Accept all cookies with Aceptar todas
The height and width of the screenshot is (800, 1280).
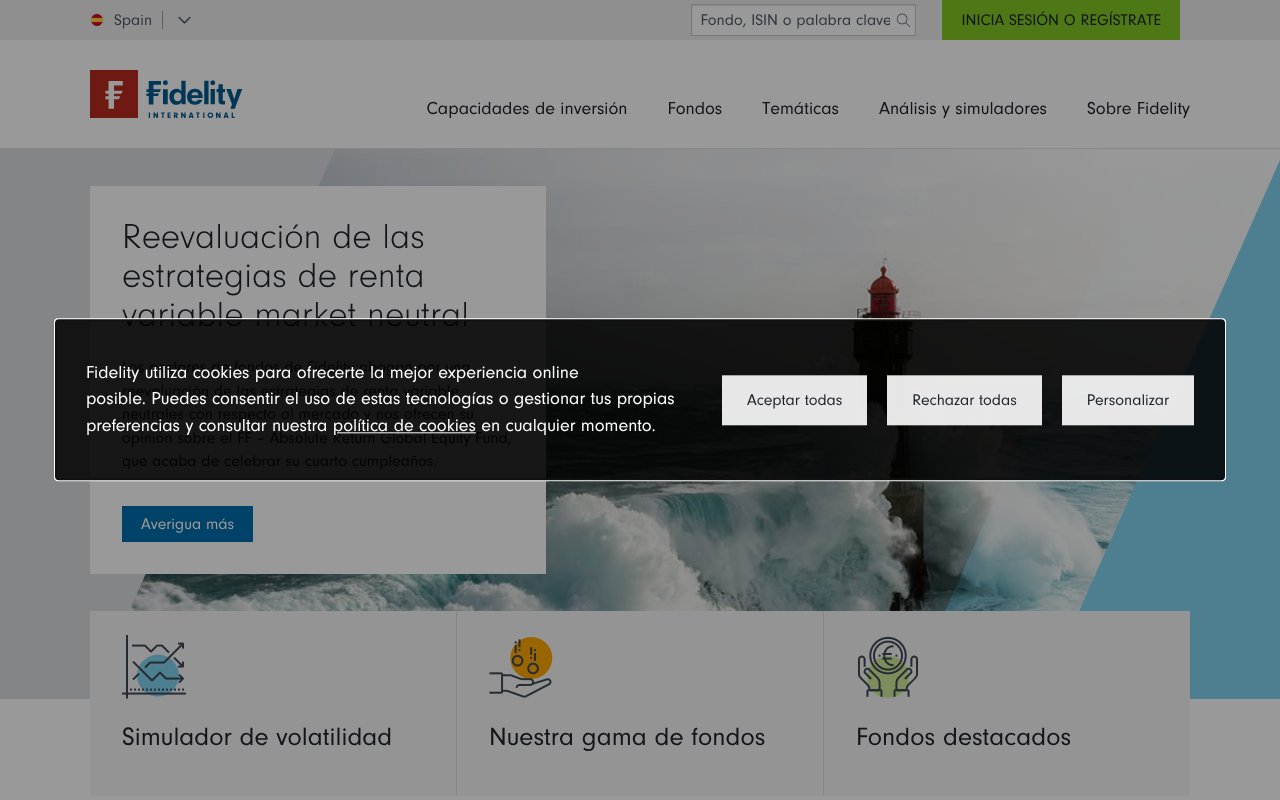point(794,399)
